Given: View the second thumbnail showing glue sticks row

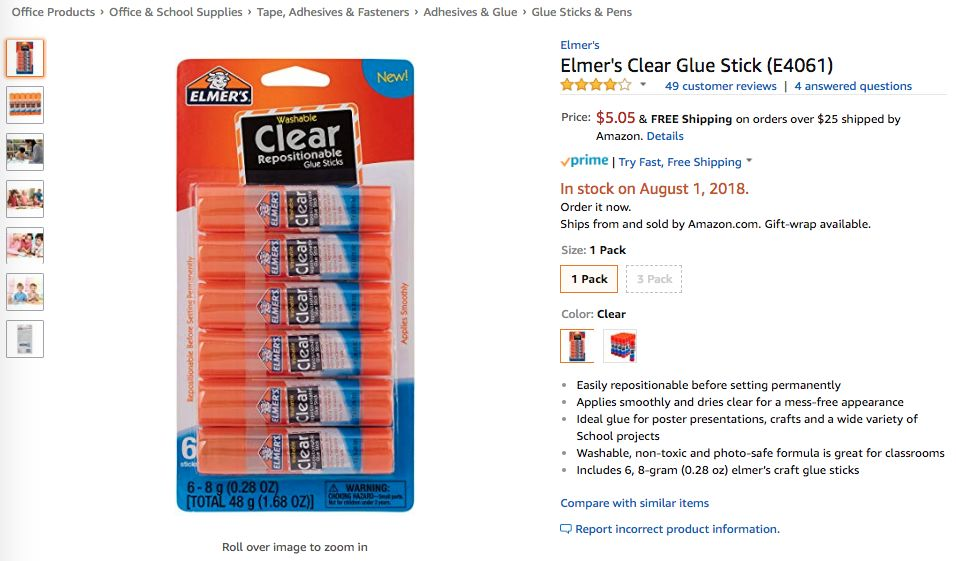Looking at the screenshot, I should pyautogui.click(x=25, y=105).
